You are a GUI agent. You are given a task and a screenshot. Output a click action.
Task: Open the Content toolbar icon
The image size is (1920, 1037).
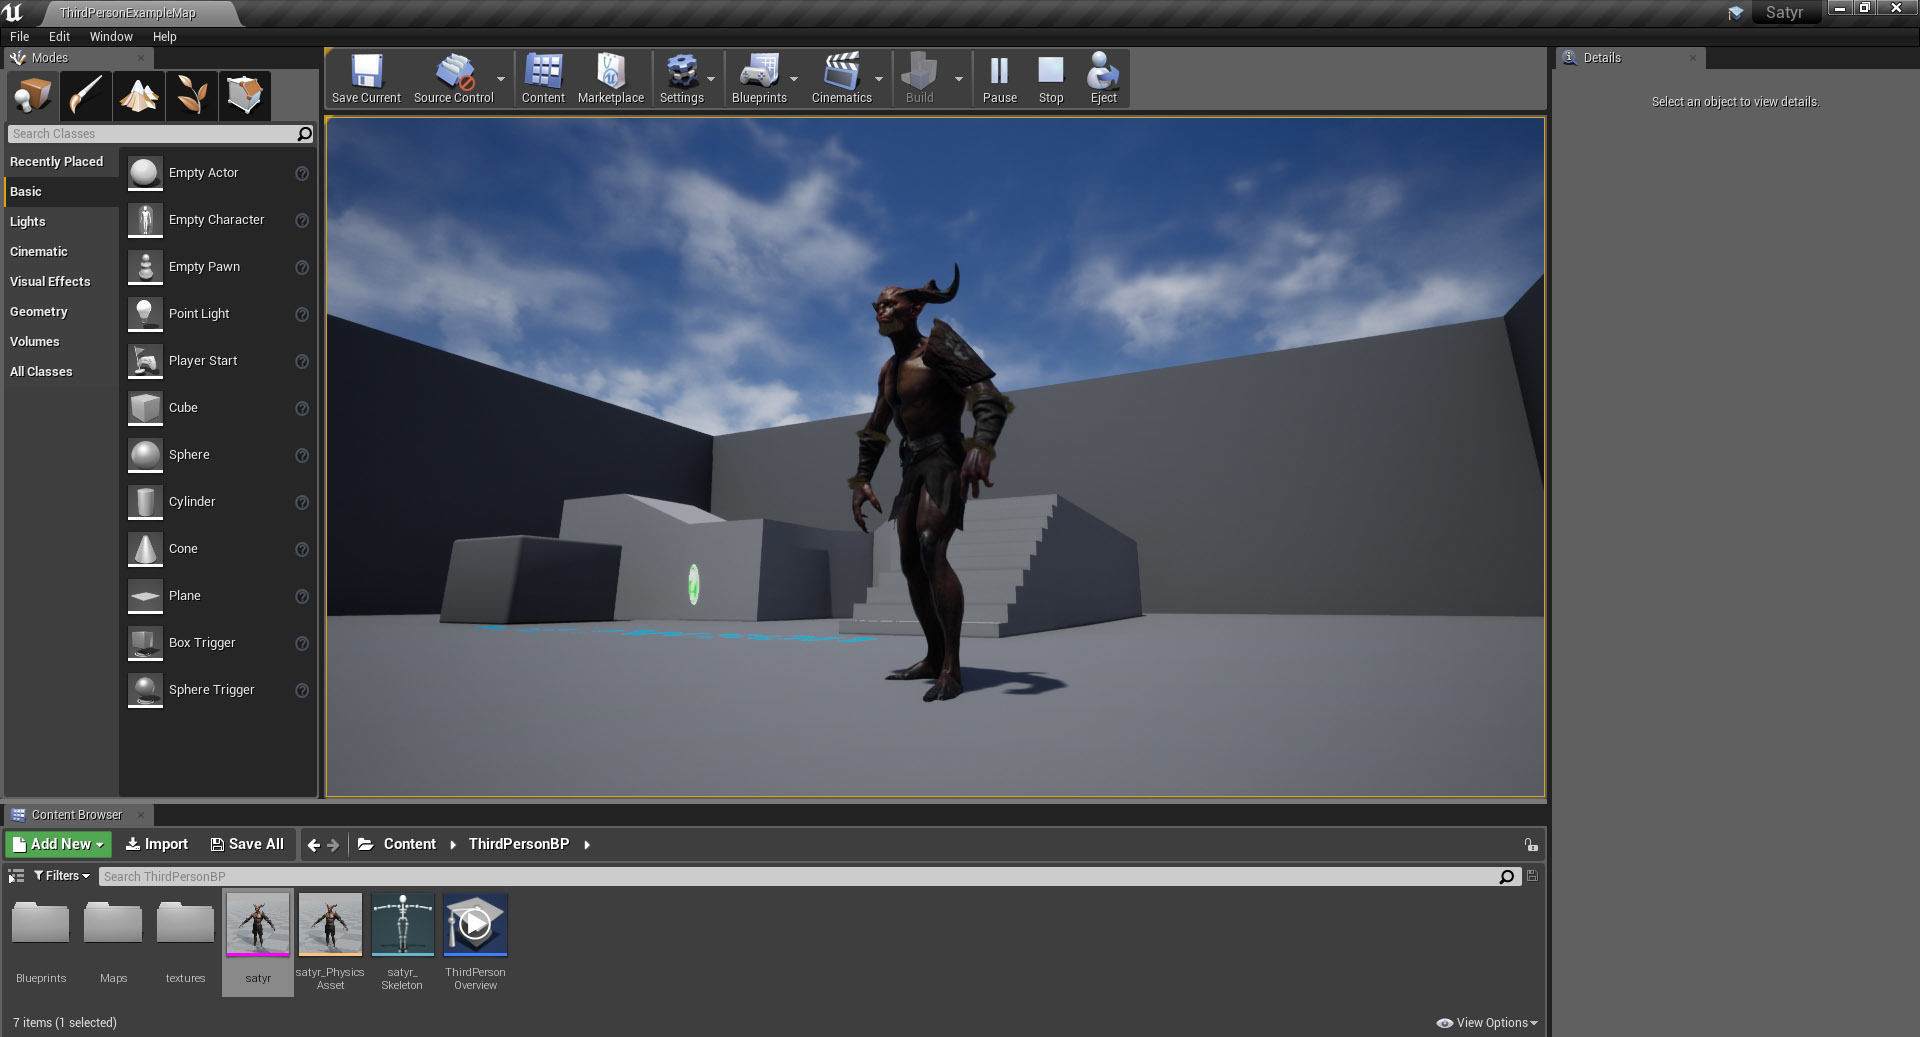[x=543, y=72]
